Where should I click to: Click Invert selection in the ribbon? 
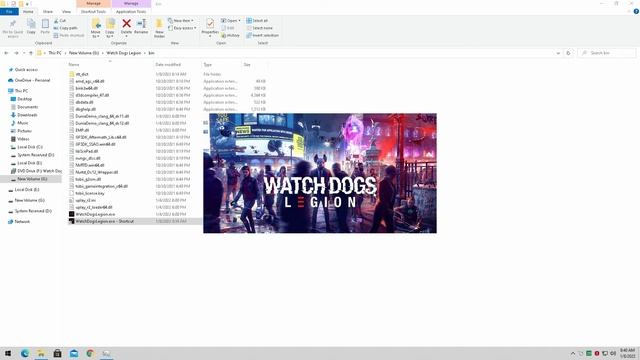(x=262, y=36)
